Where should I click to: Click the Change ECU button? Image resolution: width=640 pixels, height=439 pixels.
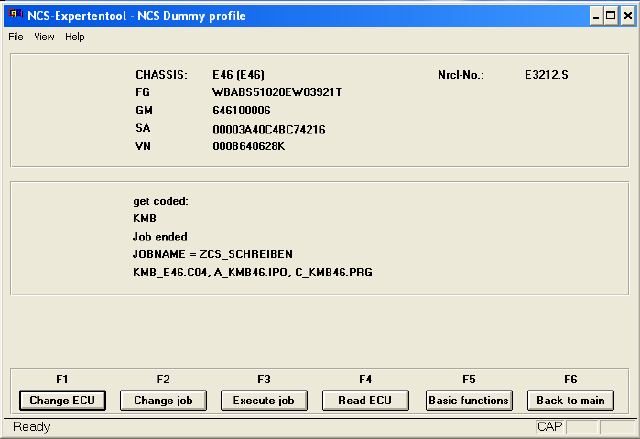[62, 400]
